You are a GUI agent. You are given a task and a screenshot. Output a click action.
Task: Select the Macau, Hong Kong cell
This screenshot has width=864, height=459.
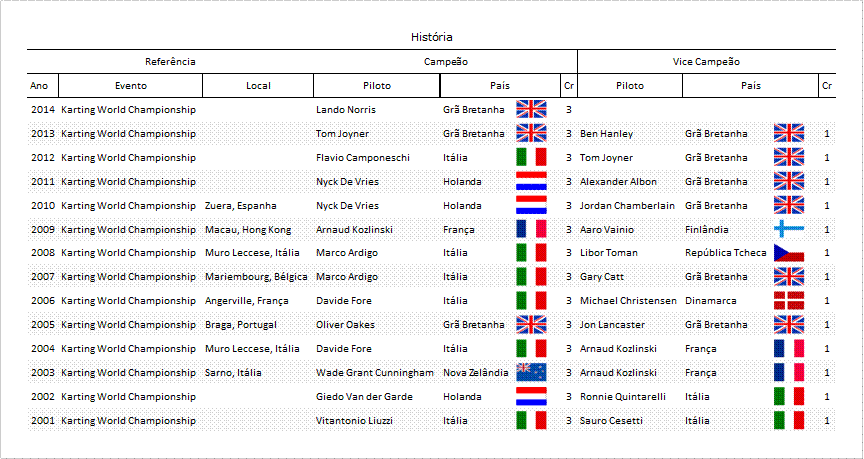coord(248,229)
